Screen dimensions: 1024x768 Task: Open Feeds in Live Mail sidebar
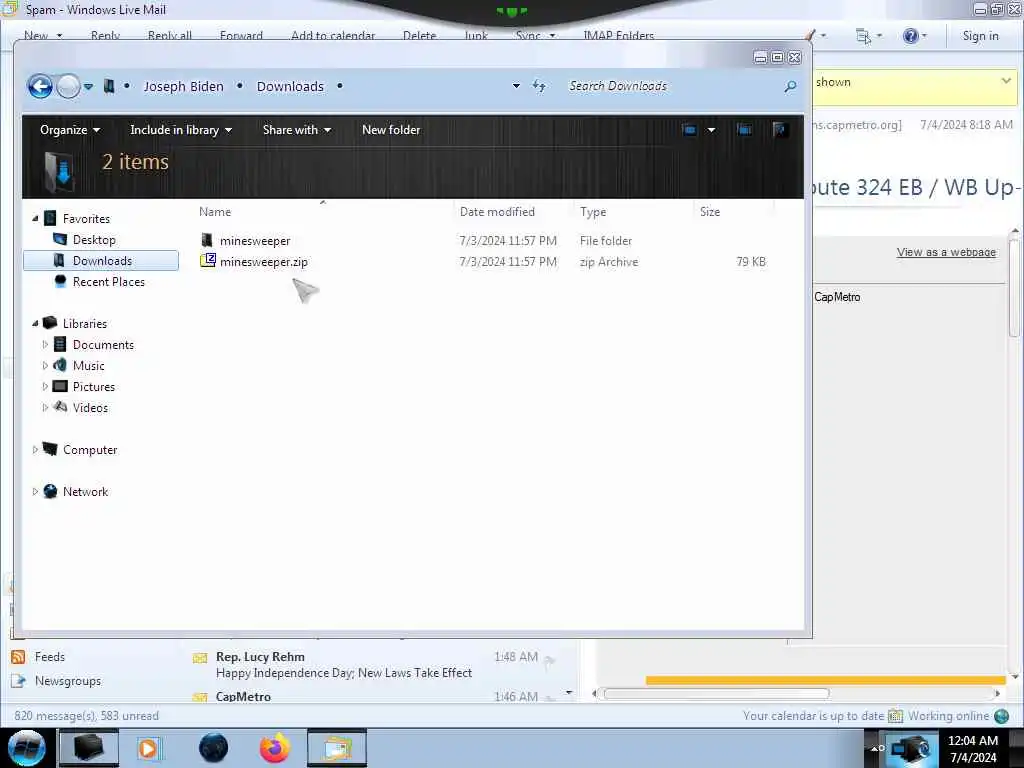(50, 656)
